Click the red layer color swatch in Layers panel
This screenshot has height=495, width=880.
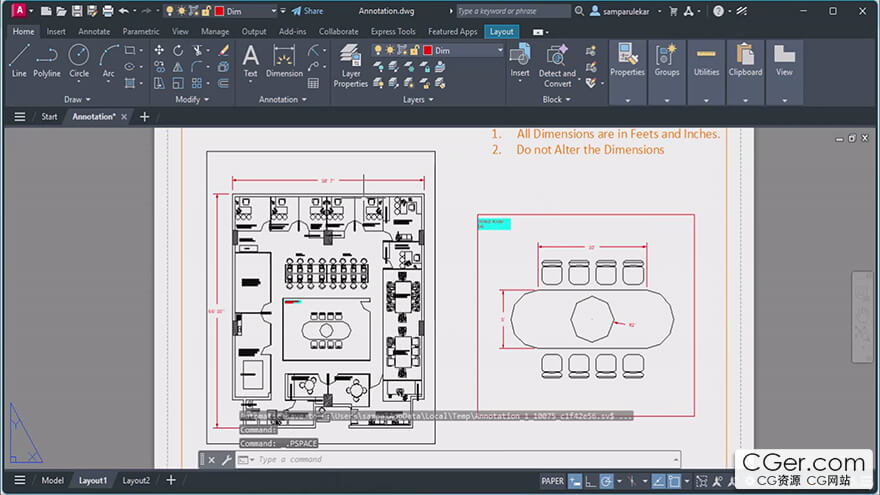428,51
